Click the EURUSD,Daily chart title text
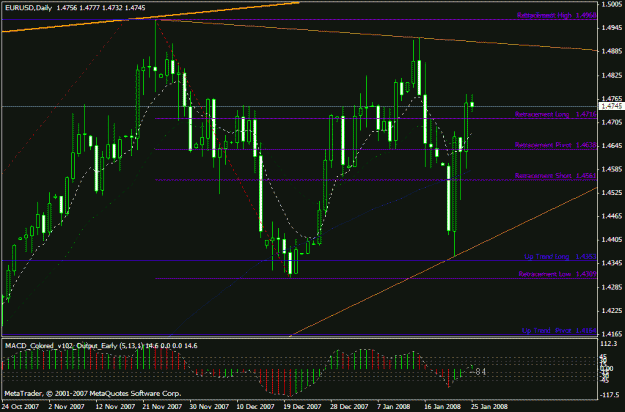The image size is (625, 412). coord(28,8)
